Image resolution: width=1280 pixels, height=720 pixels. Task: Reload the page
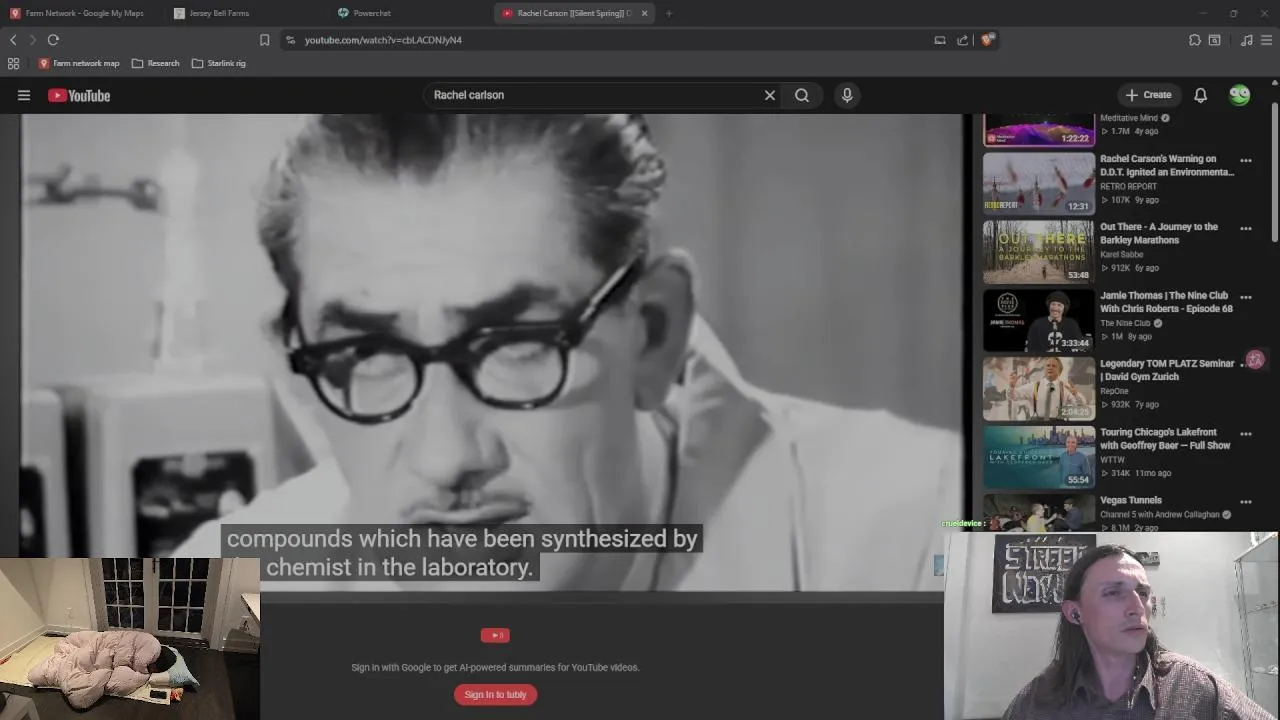[x=53, y=40]
